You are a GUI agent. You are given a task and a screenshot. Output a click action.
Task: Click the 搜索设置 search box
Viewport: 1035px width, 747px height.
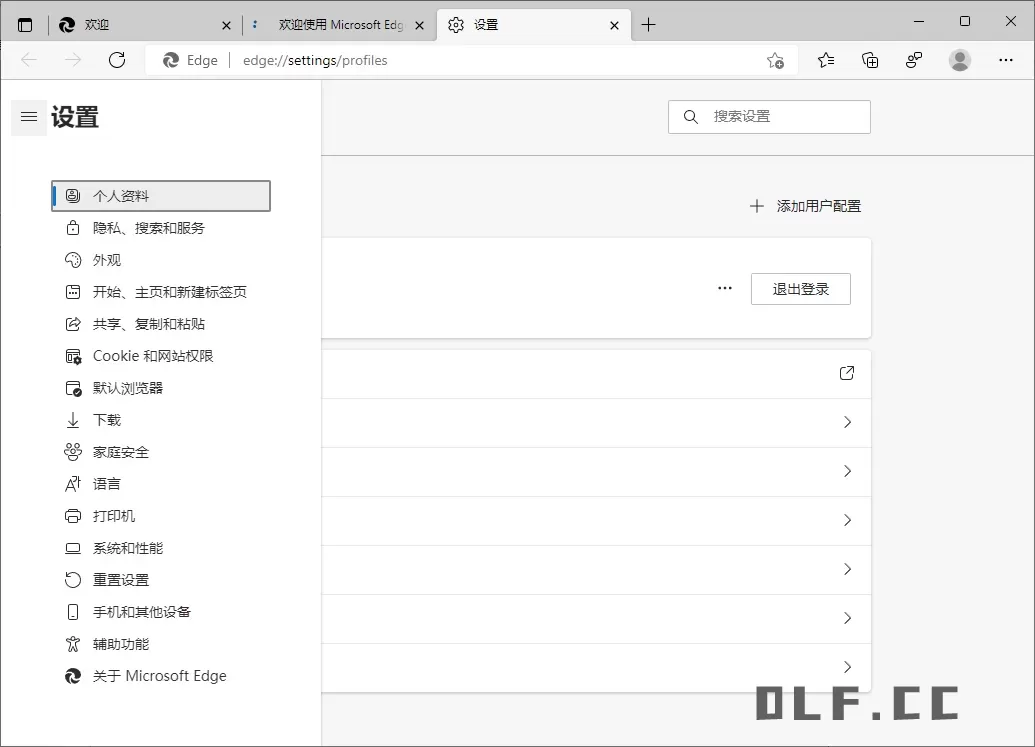pyautogui.click(x=769, y=116)
